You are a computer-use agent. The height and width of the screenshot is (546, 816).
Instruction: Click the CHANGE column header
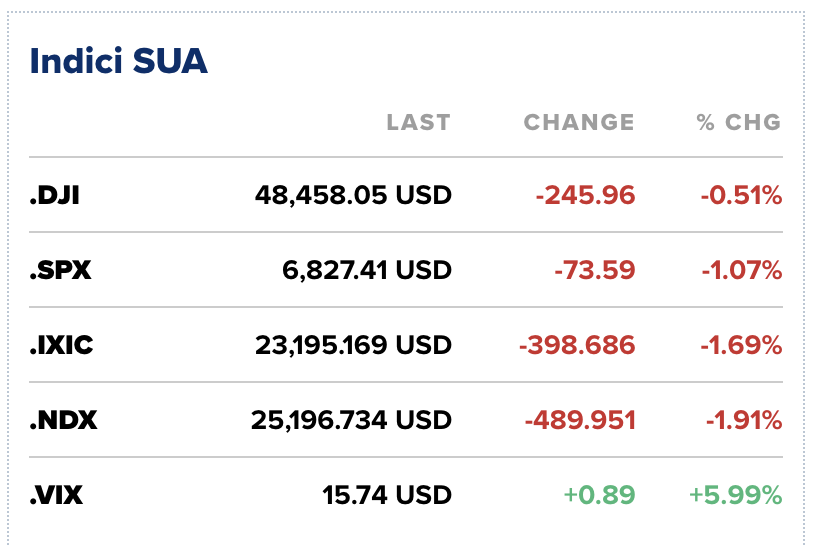579,123
